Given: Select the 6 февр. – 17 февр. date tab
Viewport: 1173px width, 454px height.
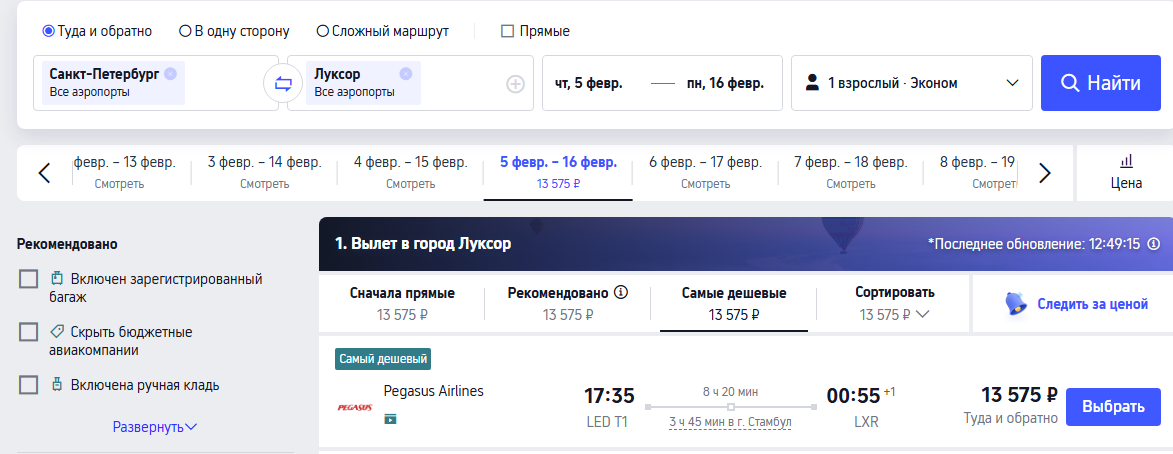Looking at the screenshot, I should click(707, 171).
